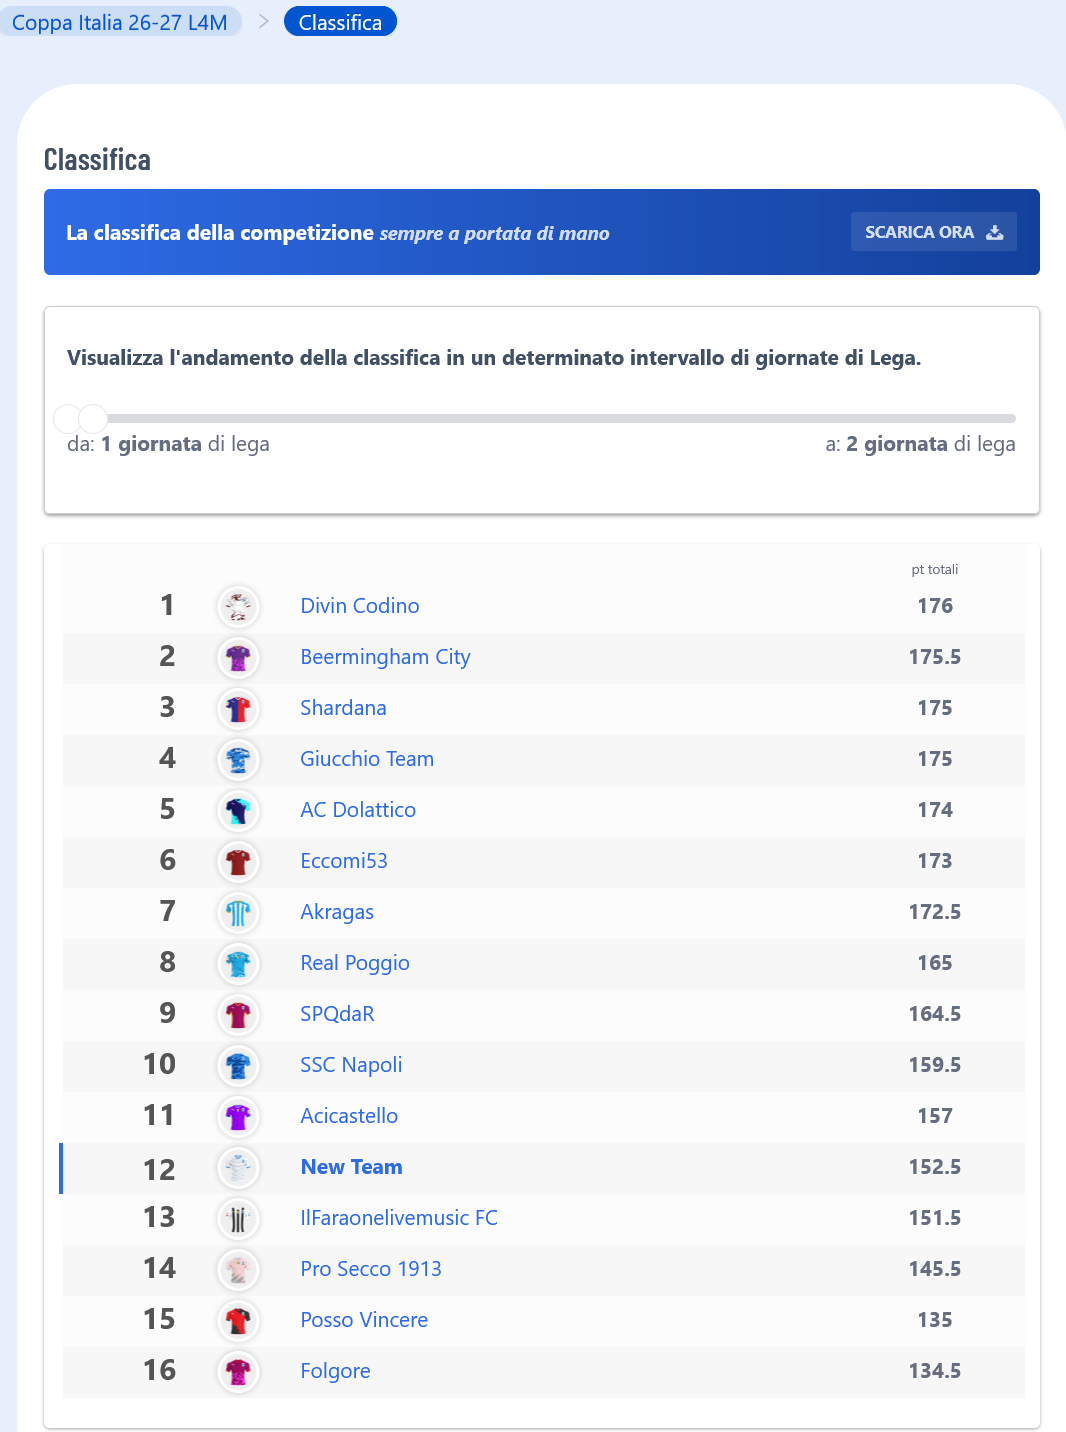Viewport: 1066px width, 1432px height.
Task: Open the Real Poggio team link
Action: (355, 963)
